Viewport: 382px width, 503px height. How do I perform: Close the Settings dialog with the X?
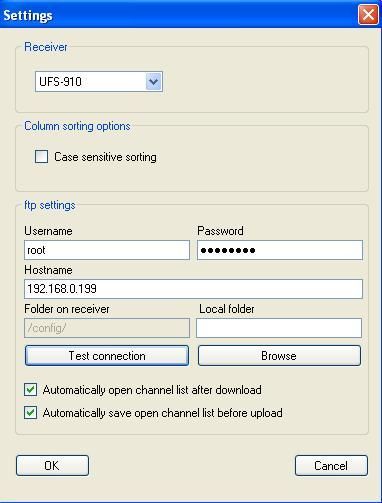coord(368,15)
